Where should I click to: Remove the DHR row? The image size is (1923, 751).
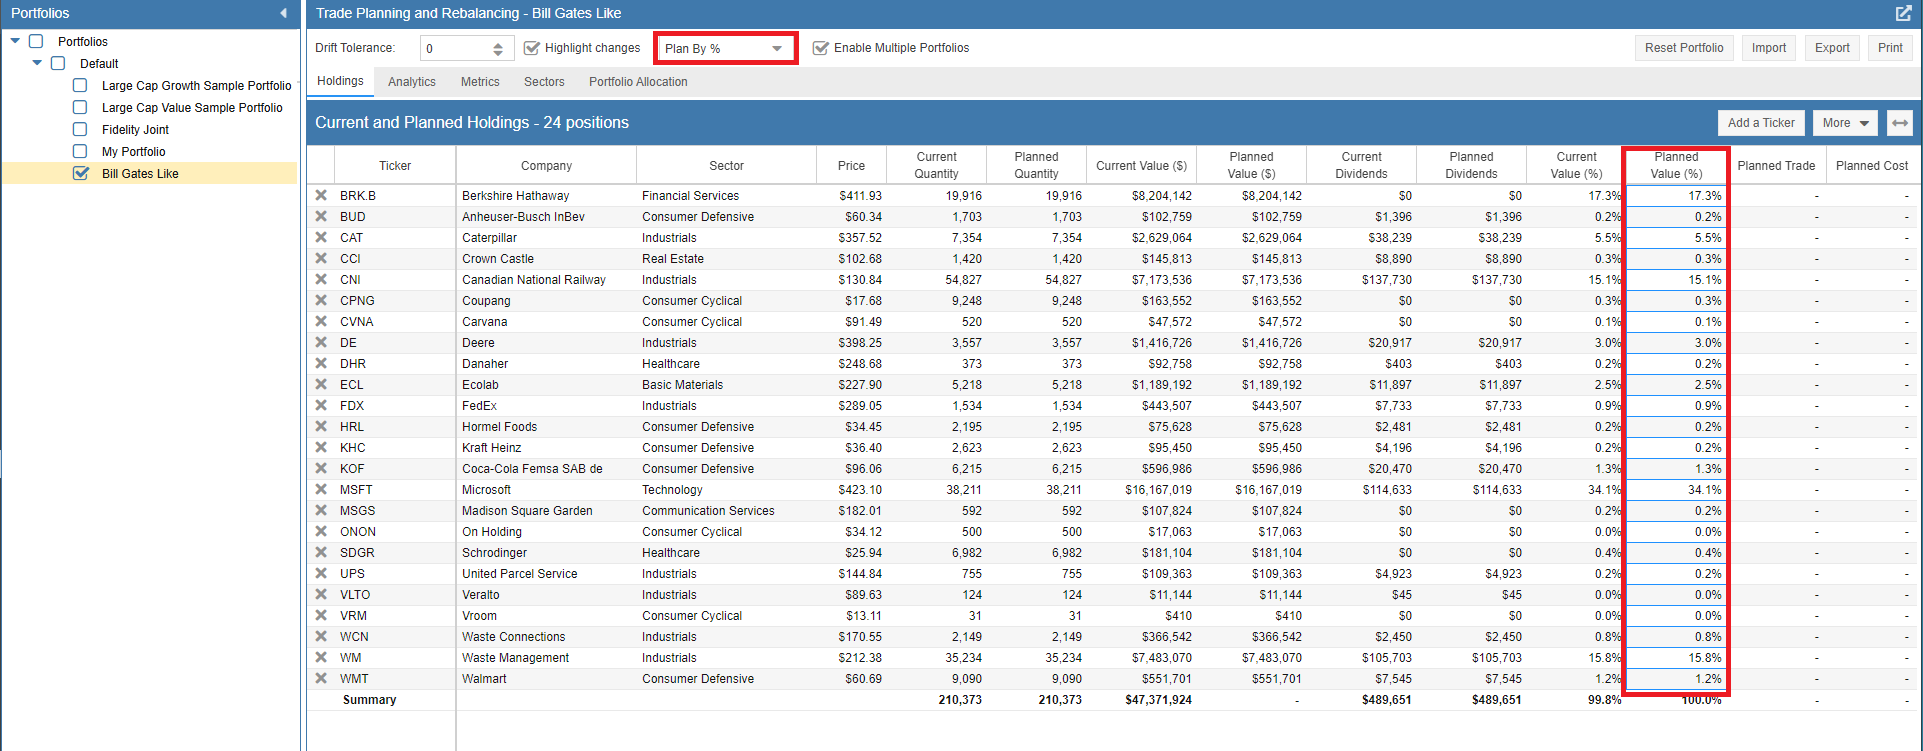click(x=321, y=363)
